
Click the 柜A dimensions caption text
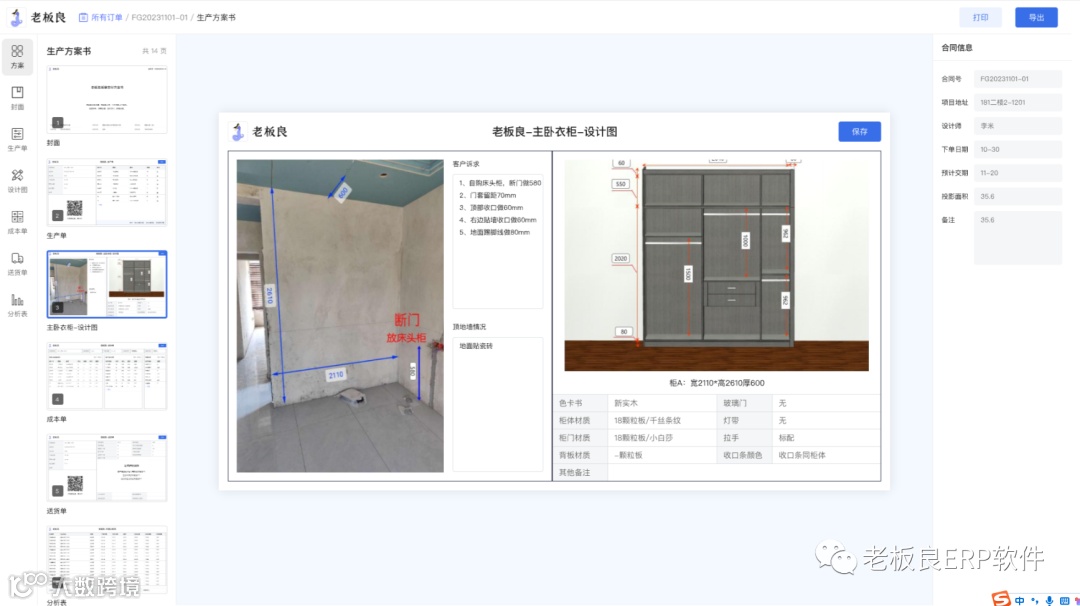click(716, 383)
